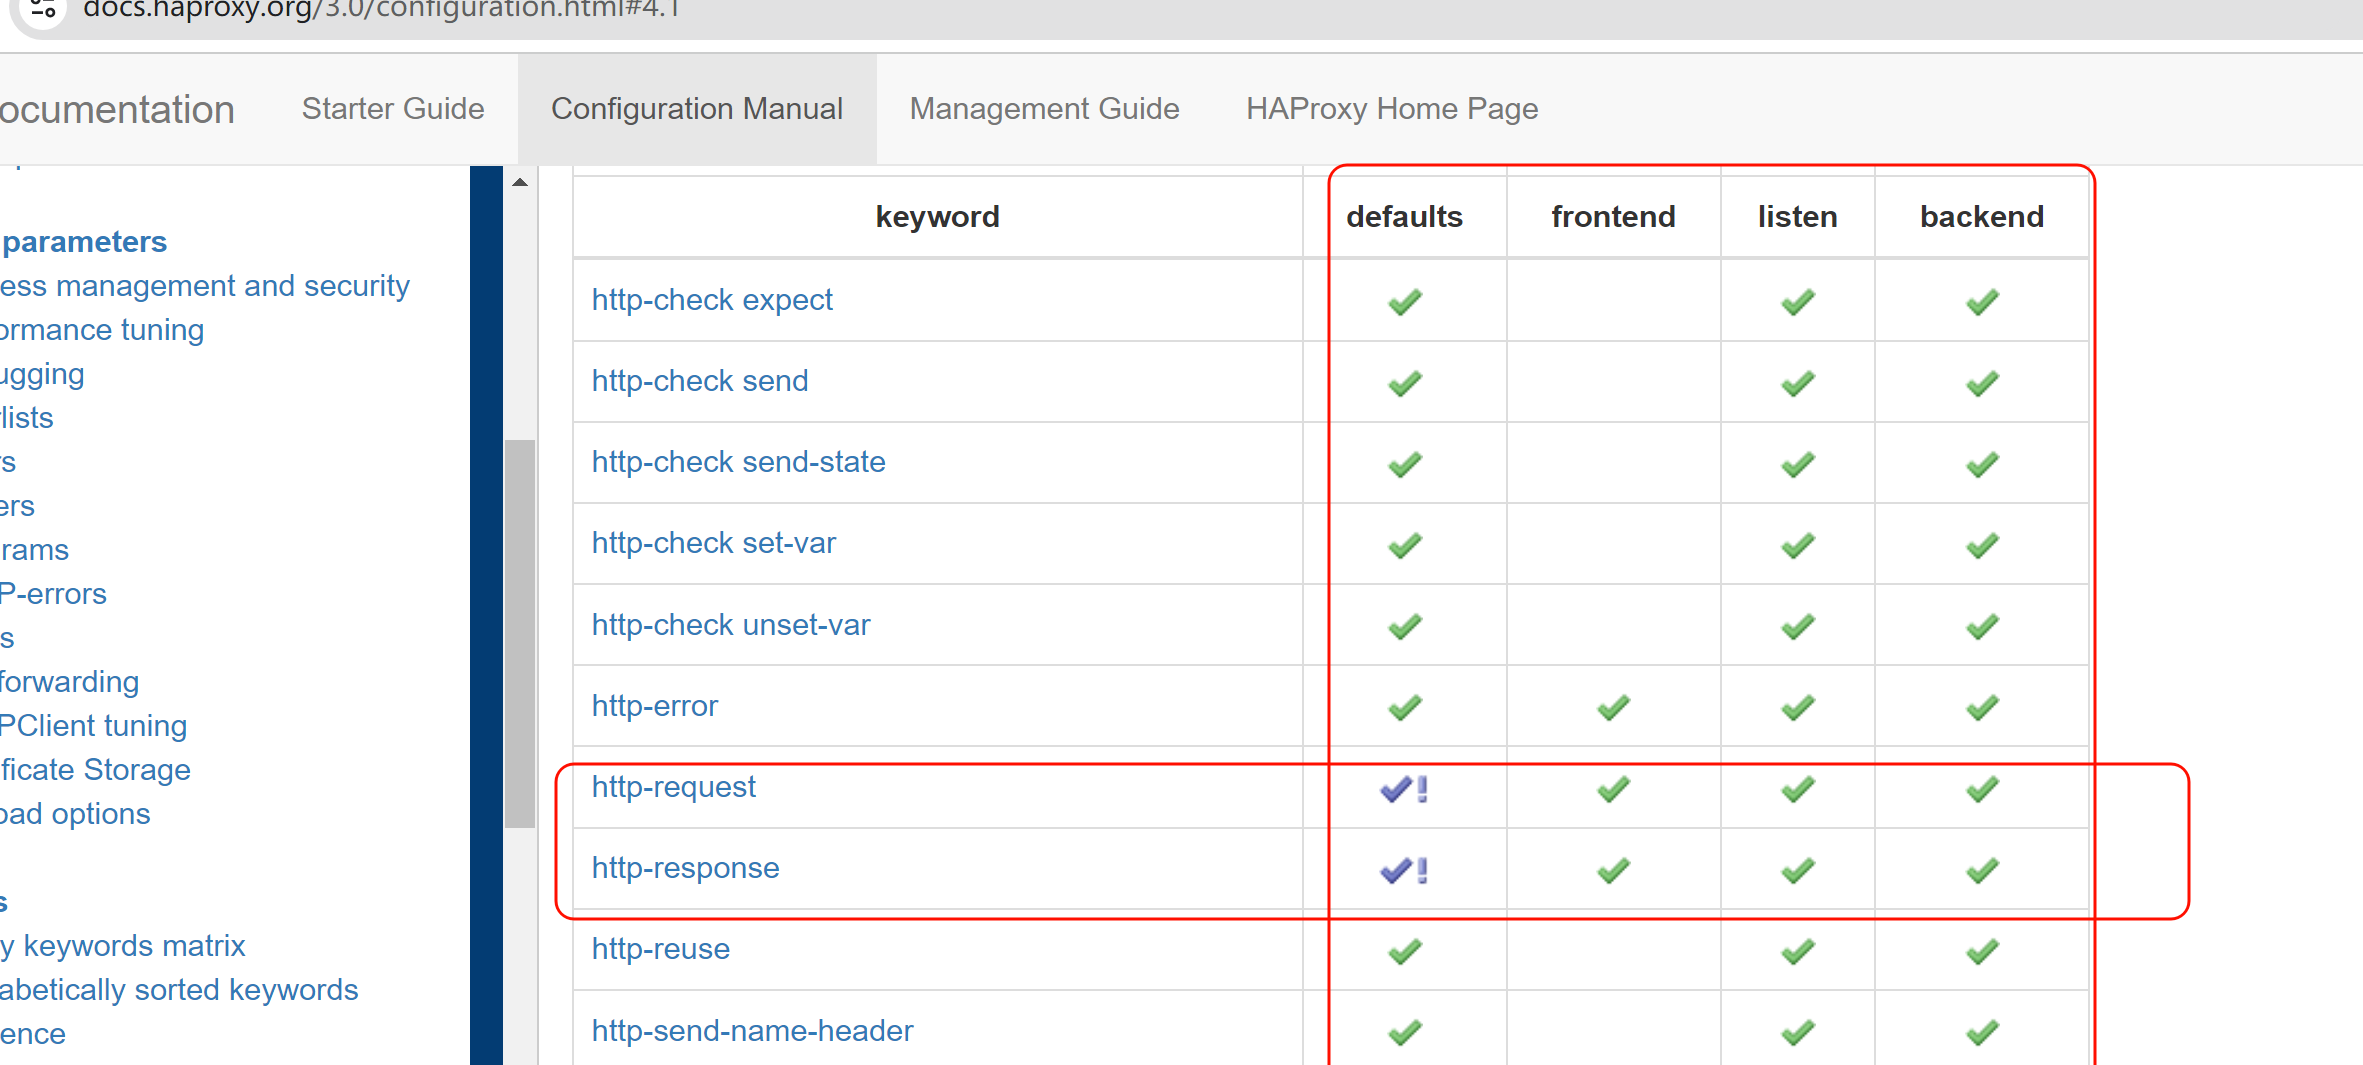The image size is (2363, 1065).
Task: Select the Configuration Manual tab
Action: pos(697,109)
